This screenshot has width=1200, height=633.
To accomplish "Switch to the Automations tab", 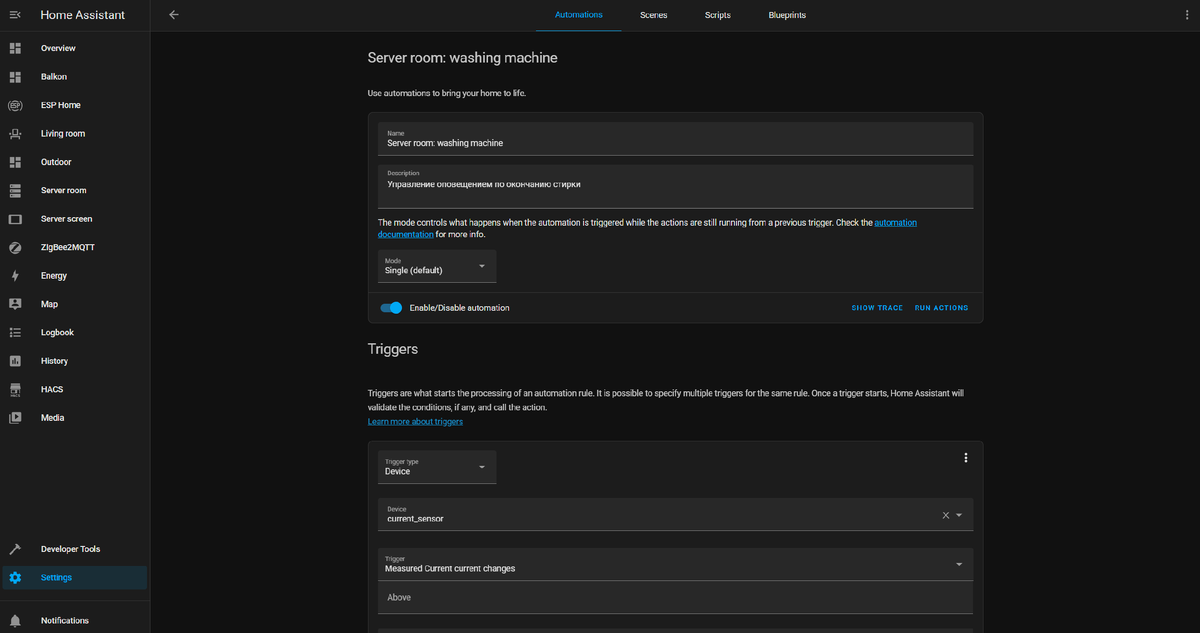I will (x=578, y=15).
